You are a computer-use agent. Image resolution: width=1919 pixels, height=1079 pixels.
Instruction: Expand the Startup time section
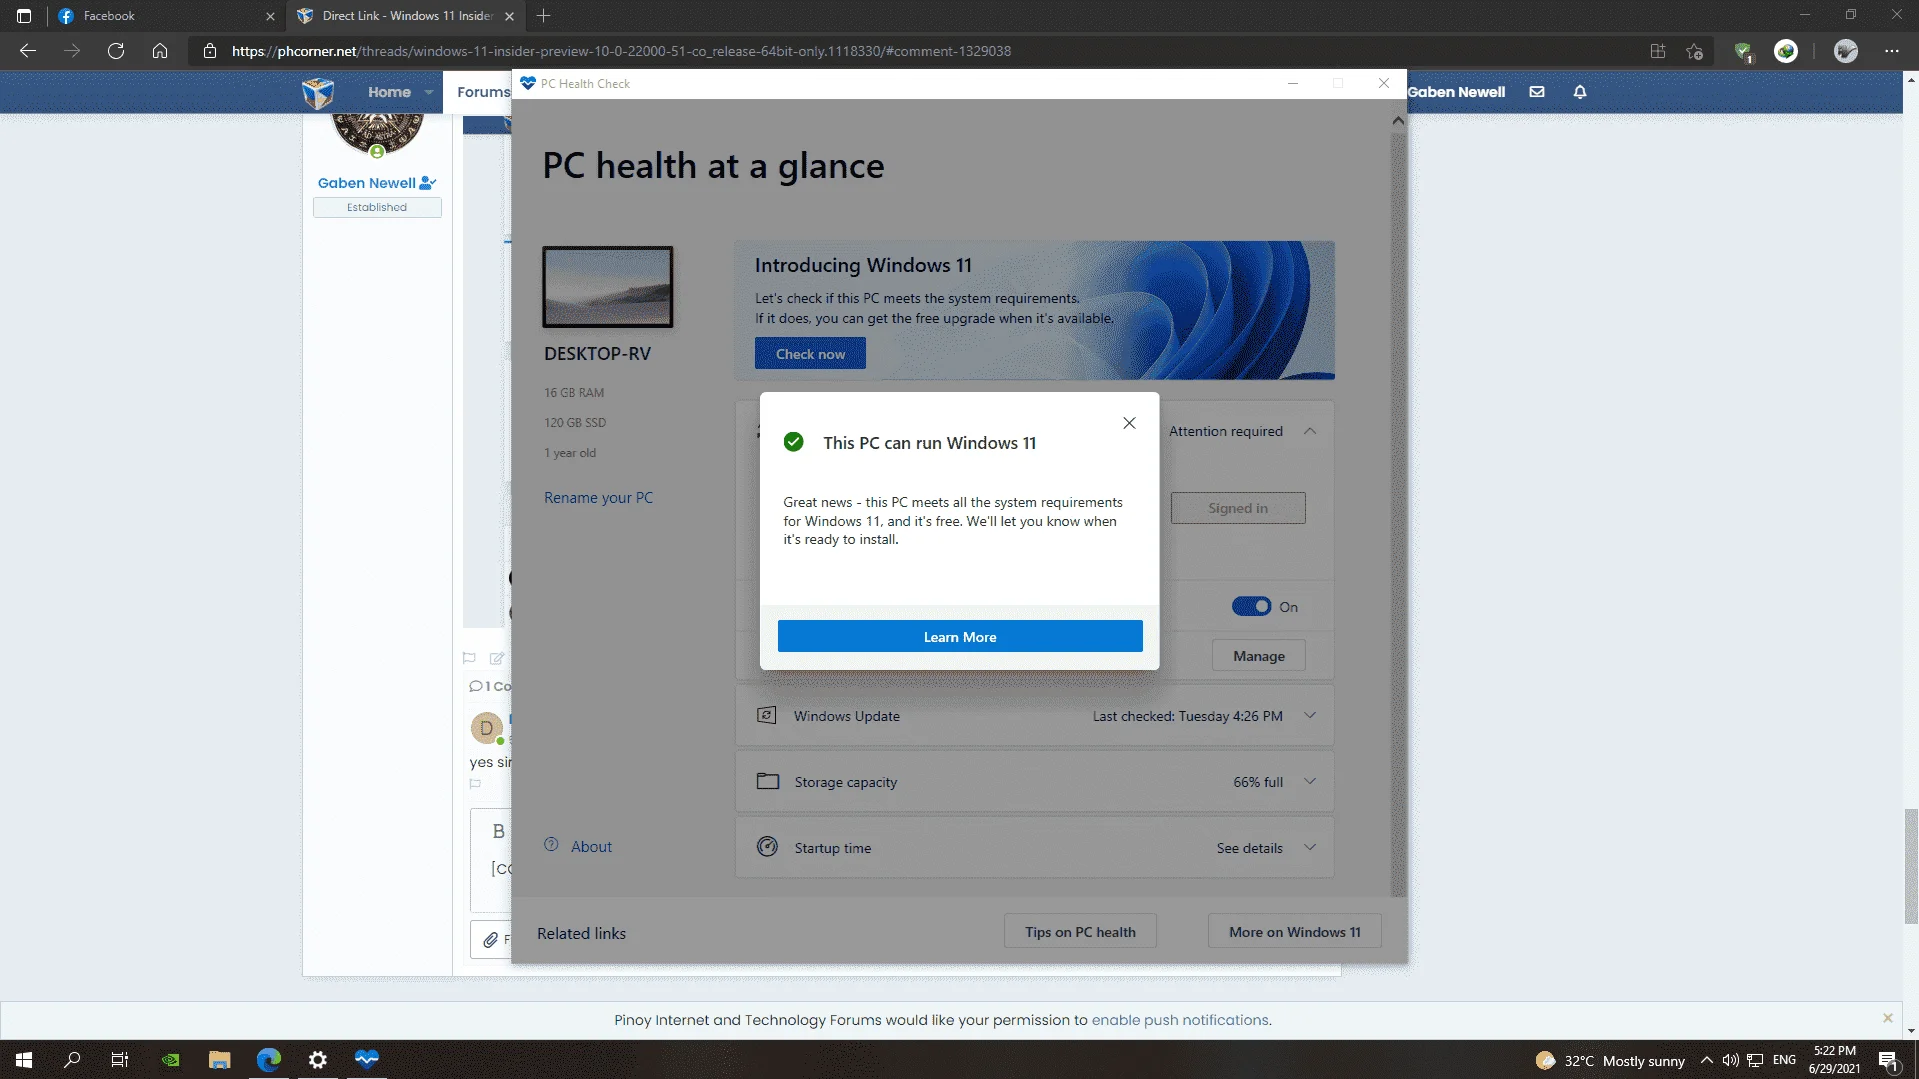tap(1310, 848)
